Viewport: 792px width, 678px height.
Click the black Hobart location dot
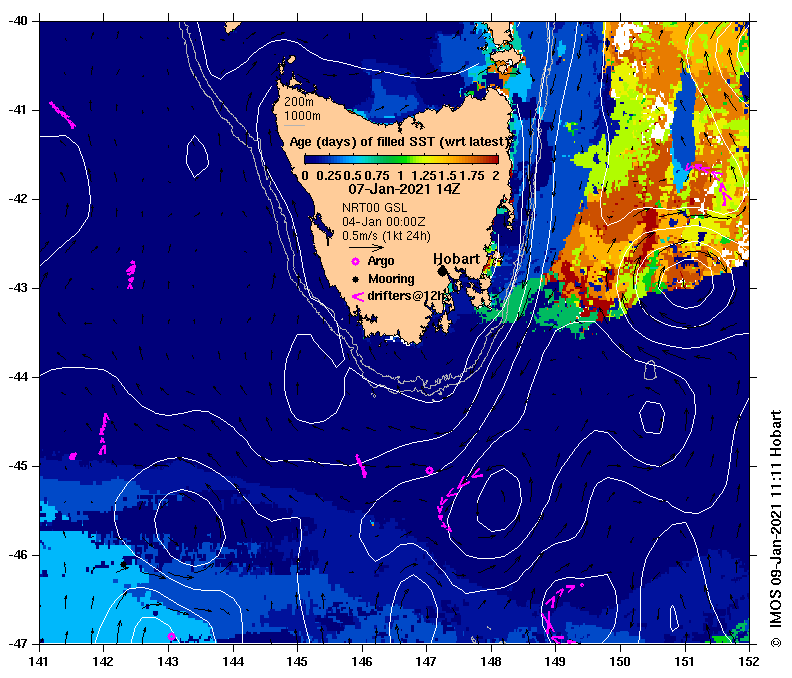(x=442, y=271)
